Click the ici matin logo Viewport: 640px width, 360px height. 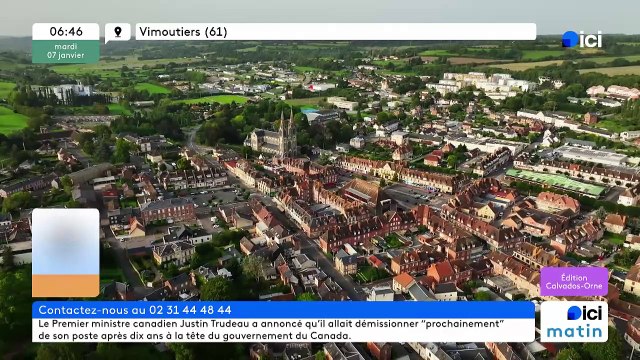click(574, 322)
